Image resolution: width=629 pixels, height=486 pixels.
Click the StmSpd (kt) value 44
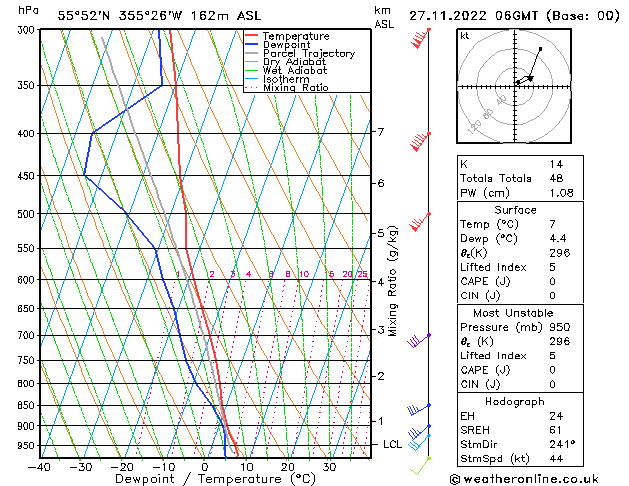click(556, 459)
